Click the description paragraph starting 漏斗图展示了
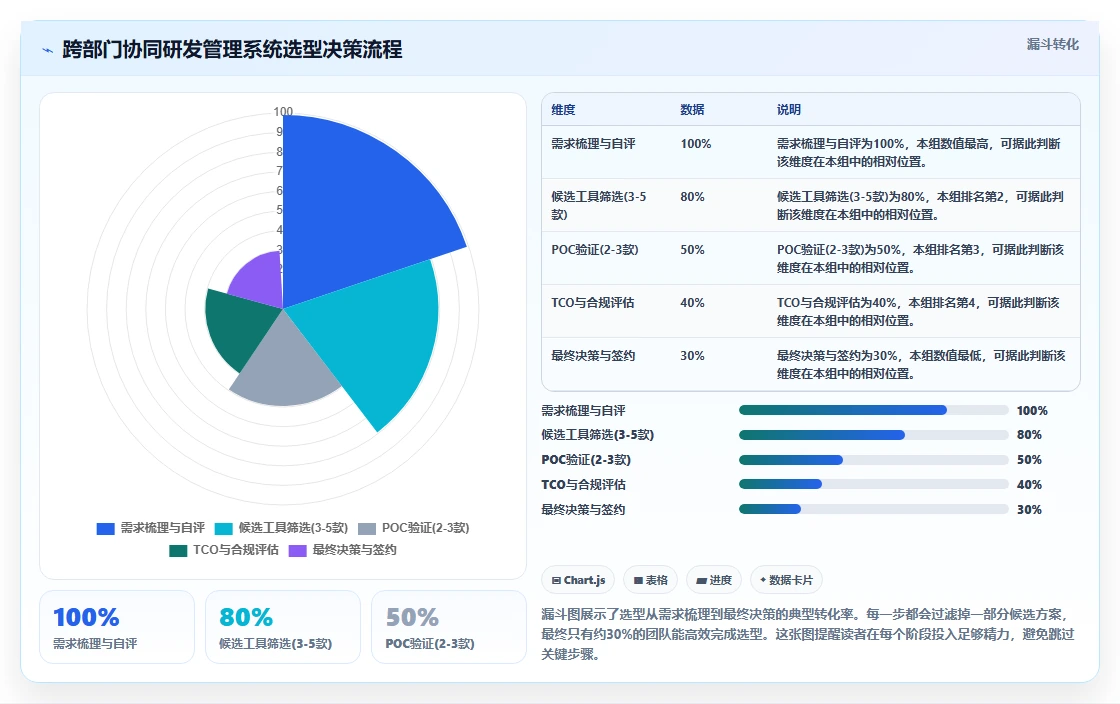 coord(808,634)
